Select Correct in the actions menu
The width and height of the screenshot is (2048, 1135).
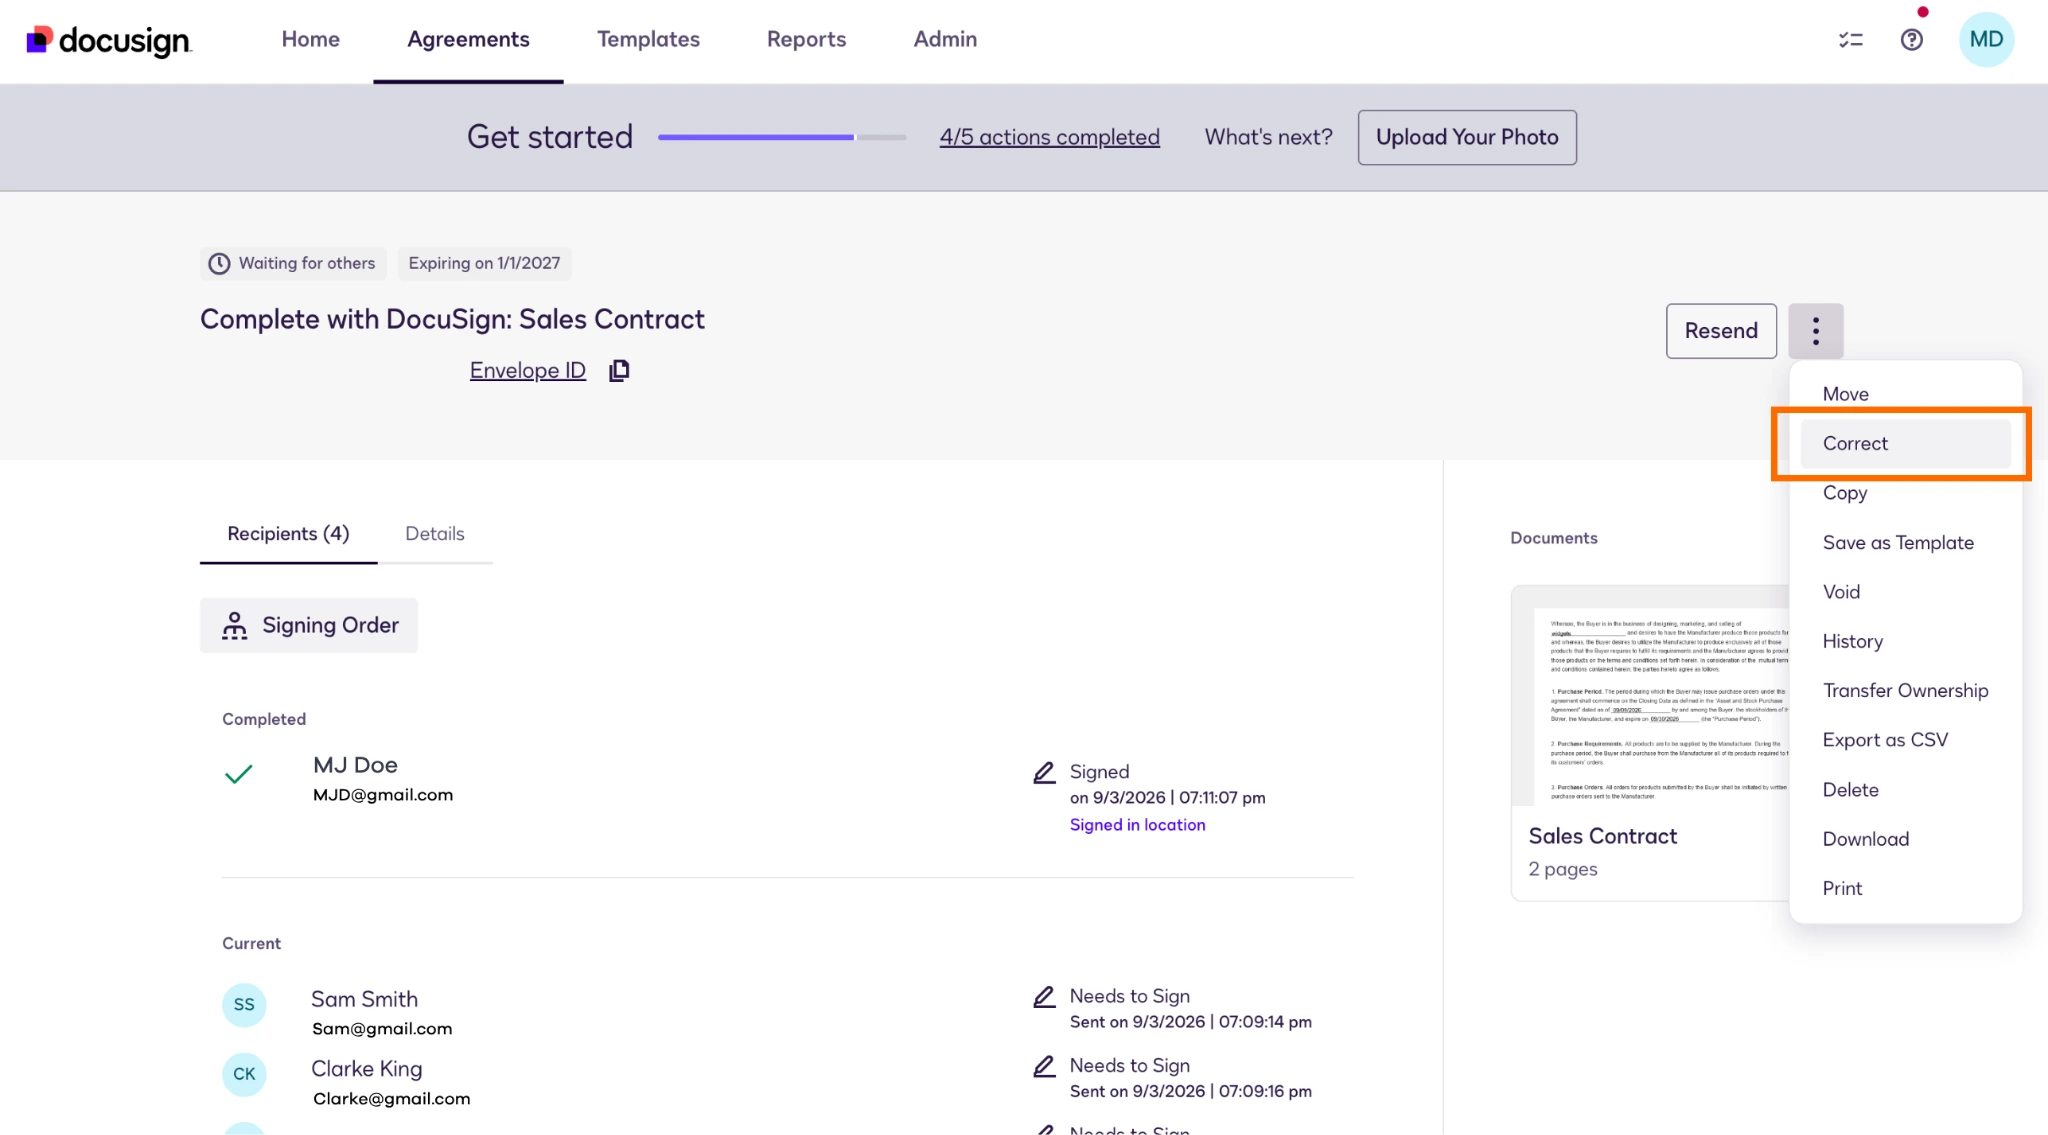point(1905,444)
